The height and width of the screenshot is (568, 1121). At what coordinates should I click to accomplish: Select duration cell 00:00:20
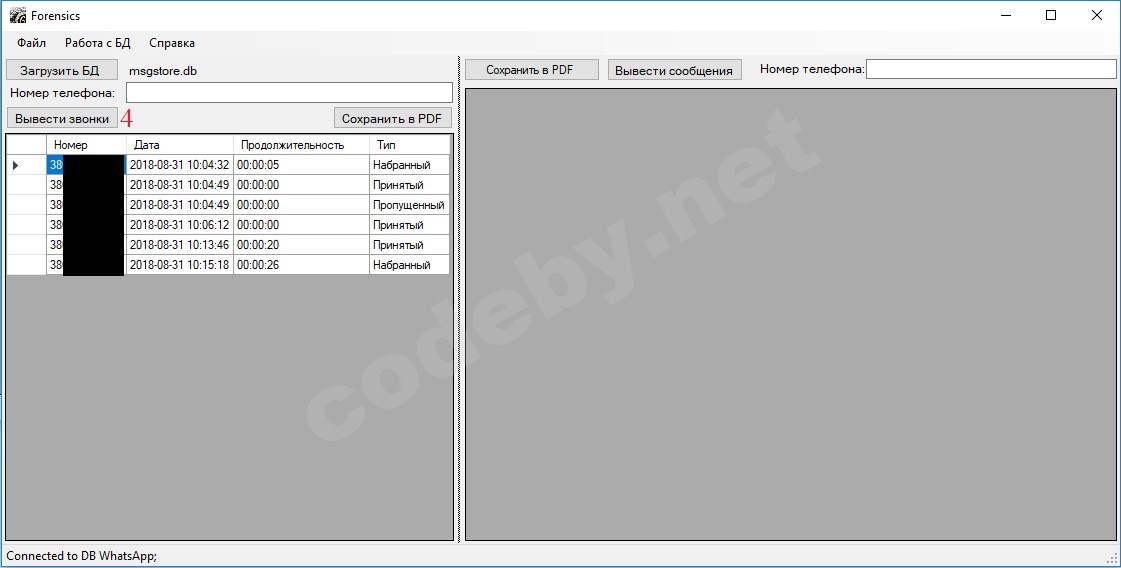(301, 245)
